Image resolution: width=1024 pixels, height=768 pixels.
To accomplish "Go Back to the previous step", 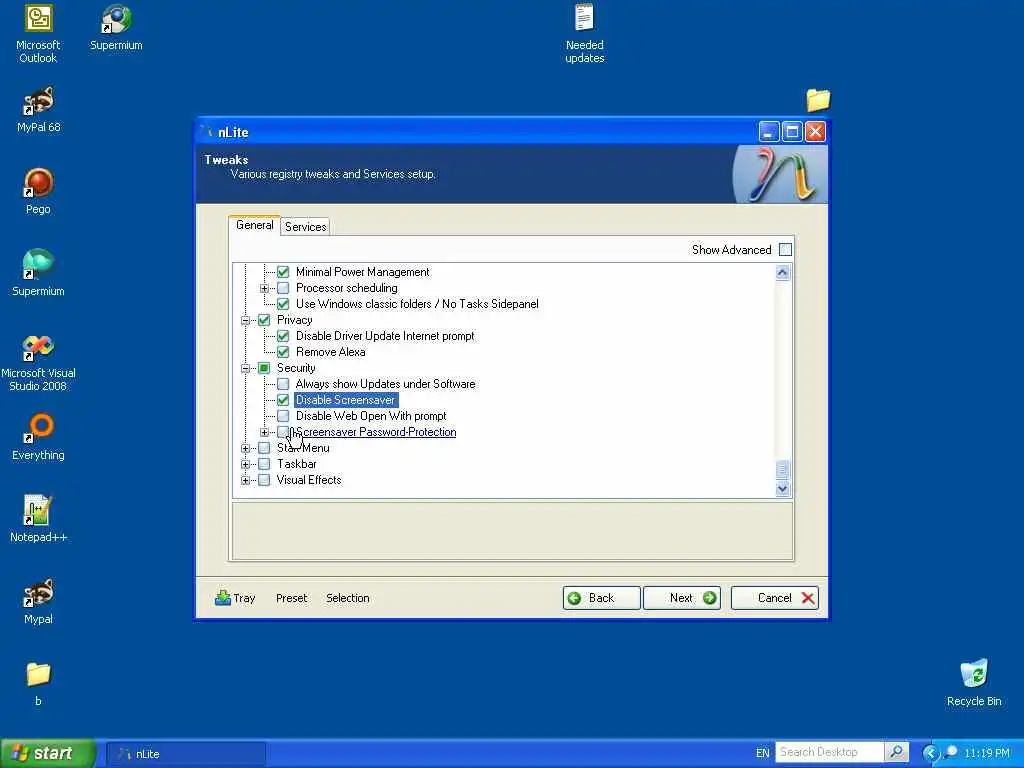I will [601, 598].
